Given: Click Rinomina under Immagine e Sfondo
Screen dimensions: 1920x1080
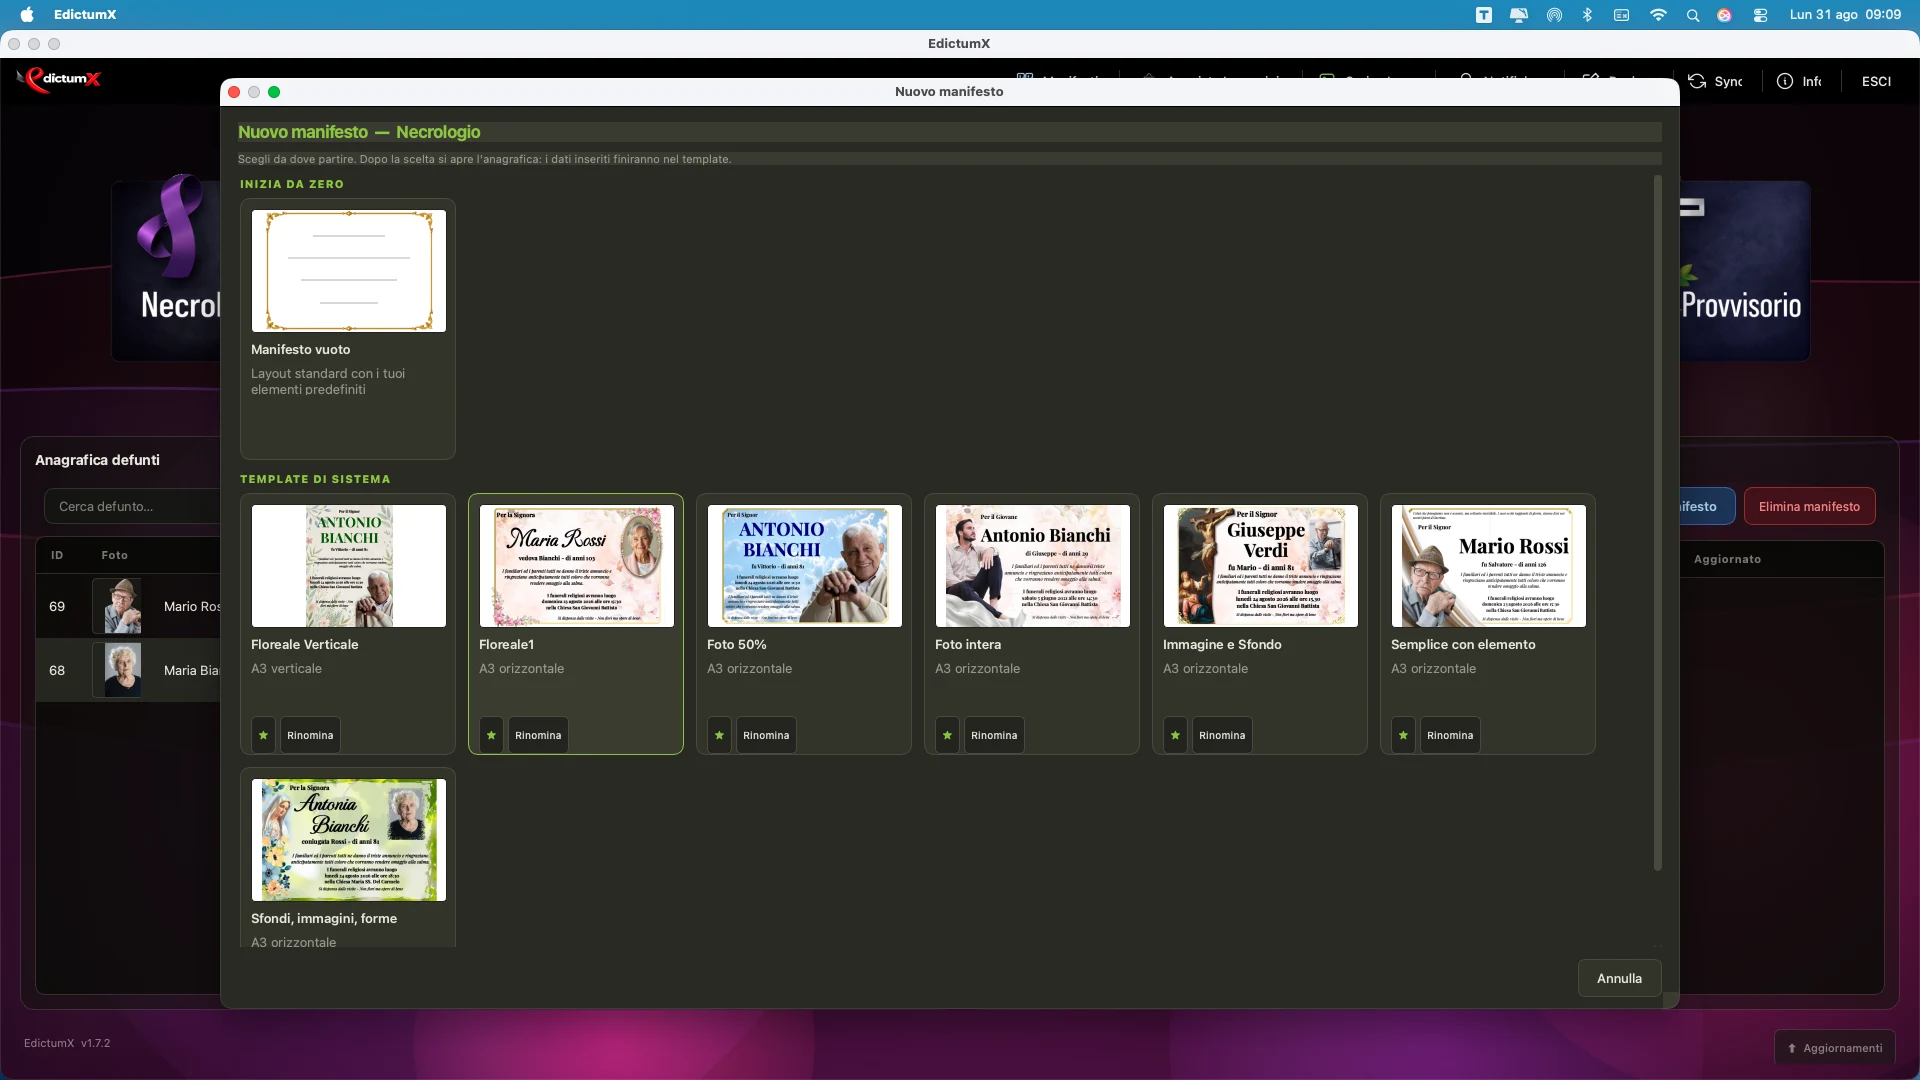Looking at the screenshot, I should tap(1222, 735).
